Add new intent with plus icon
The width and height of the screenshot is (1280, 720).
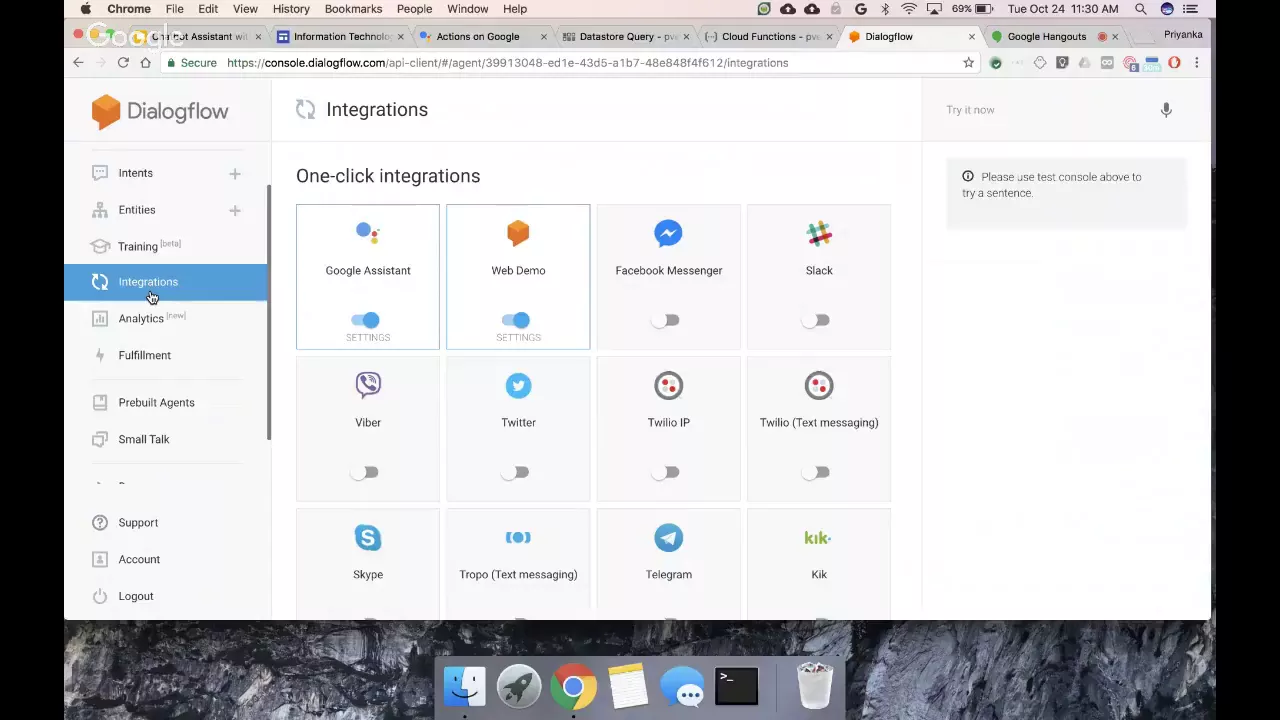point(235,174)
